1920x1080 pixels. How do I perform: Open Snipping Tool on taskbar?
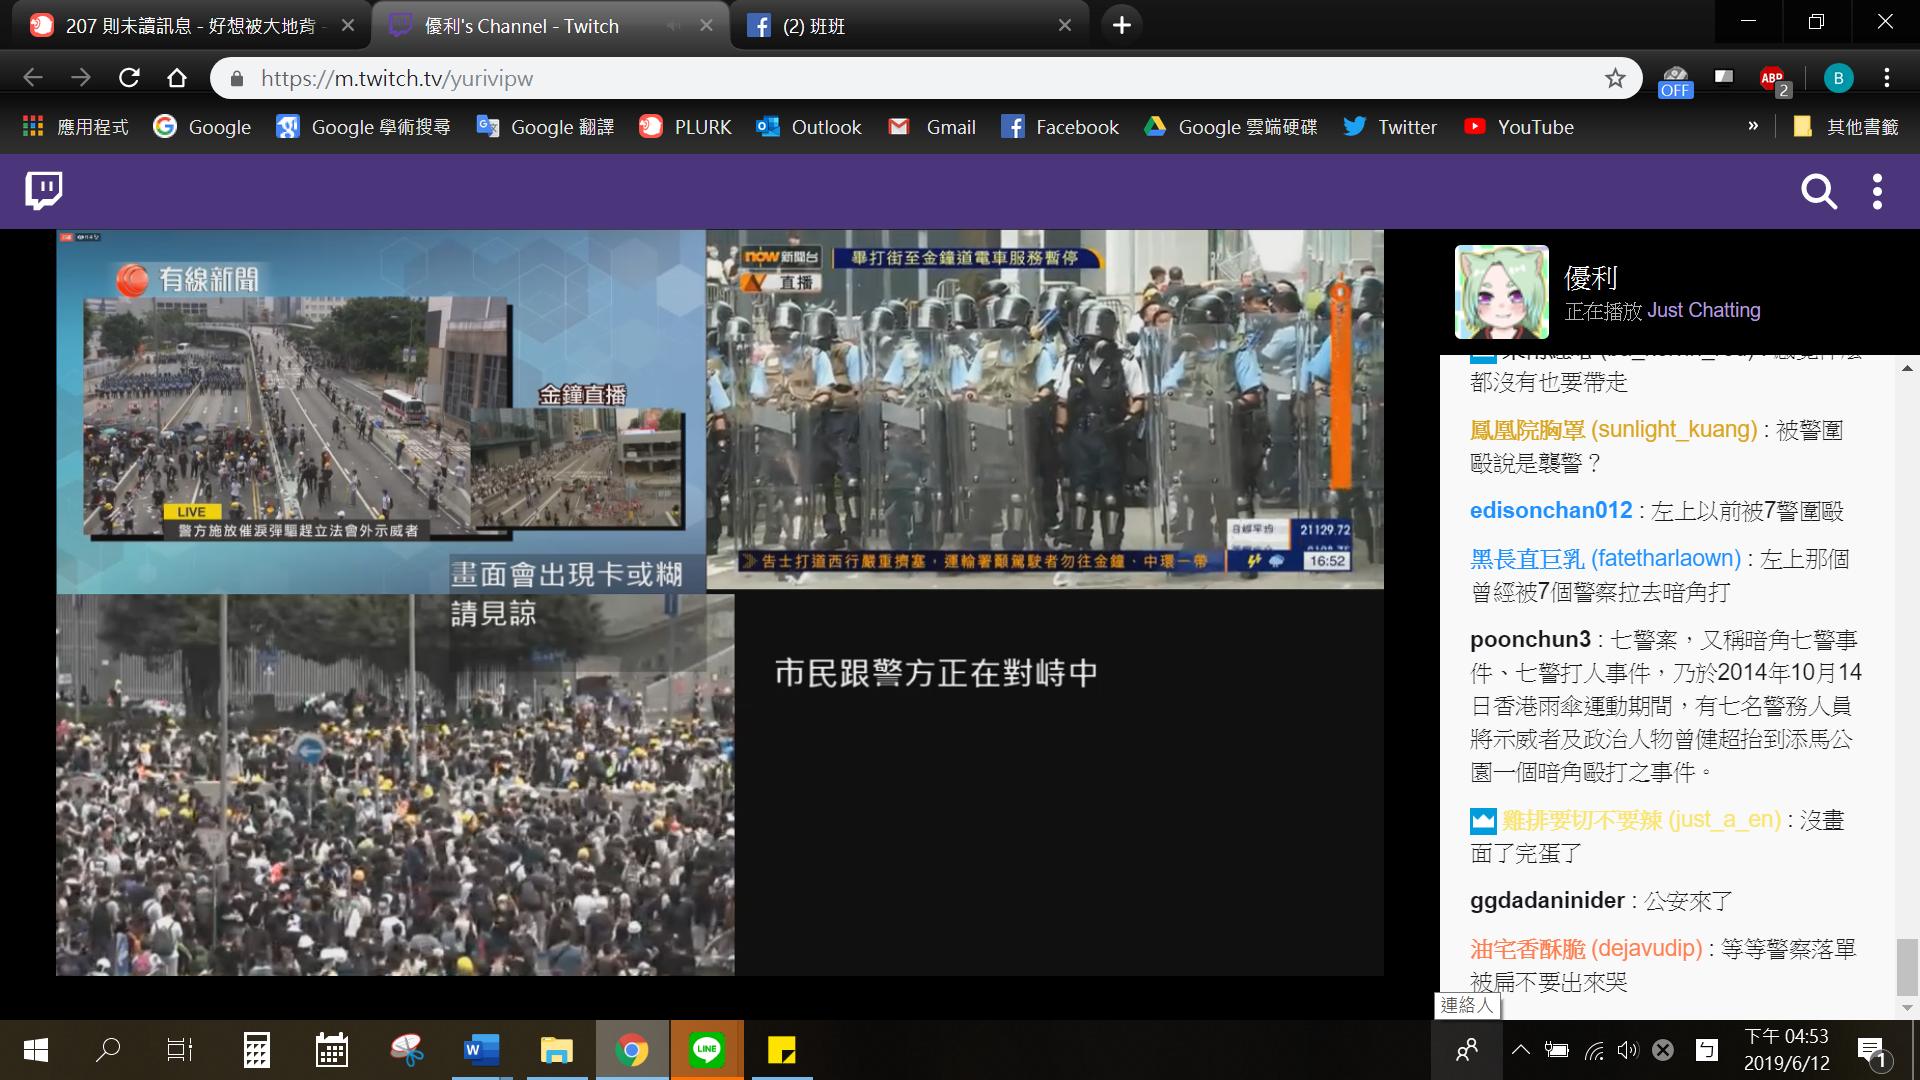(x=407, y=1050)
